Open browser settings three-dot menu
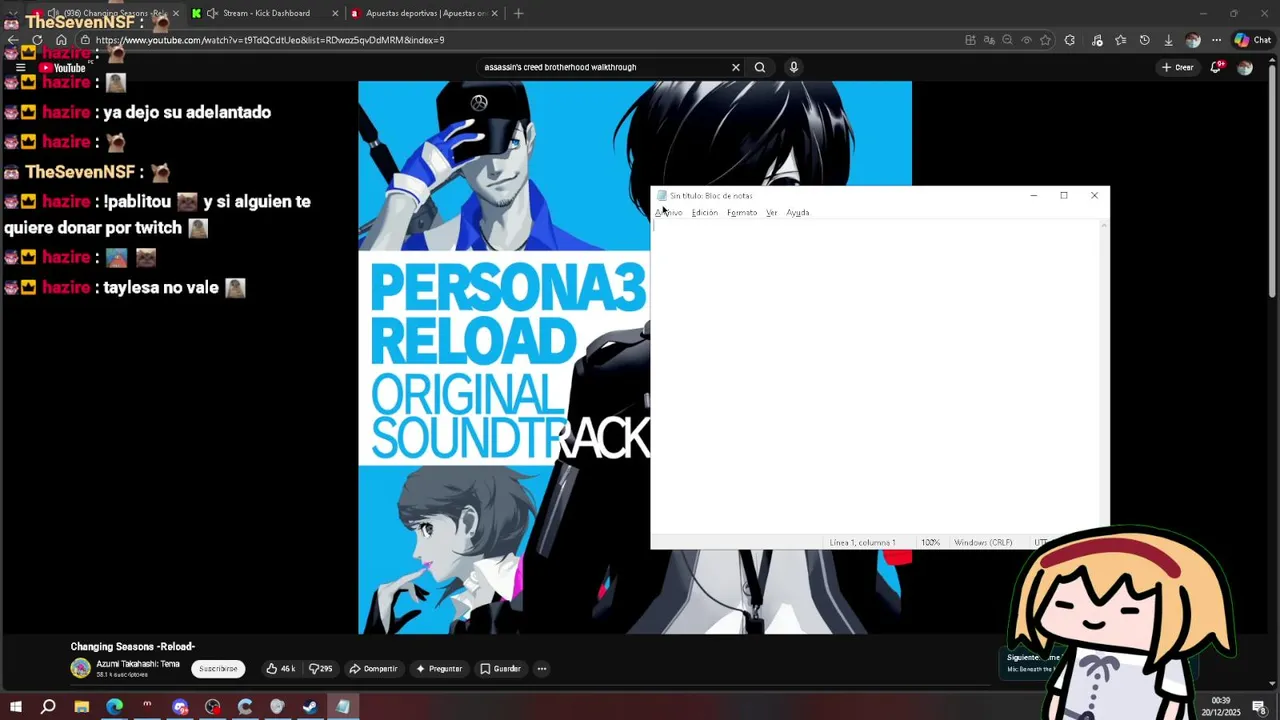1280x720 pixels. (x=1216, y=40)
